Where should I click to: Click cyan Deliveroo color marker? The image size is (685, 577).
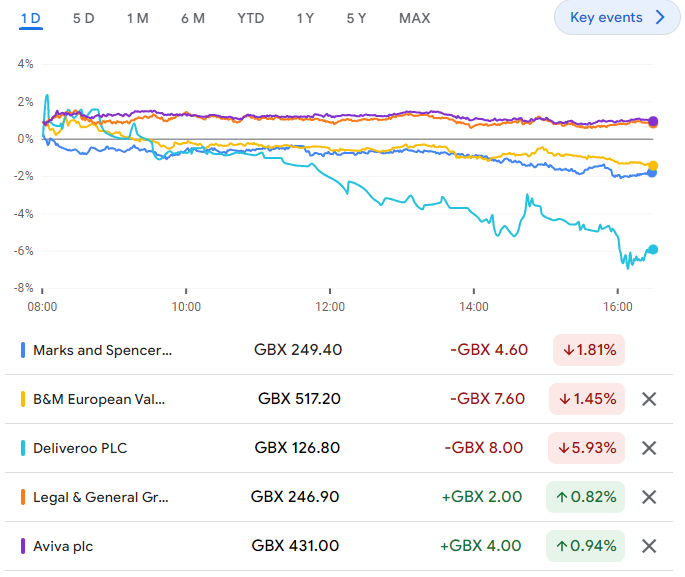23,448
